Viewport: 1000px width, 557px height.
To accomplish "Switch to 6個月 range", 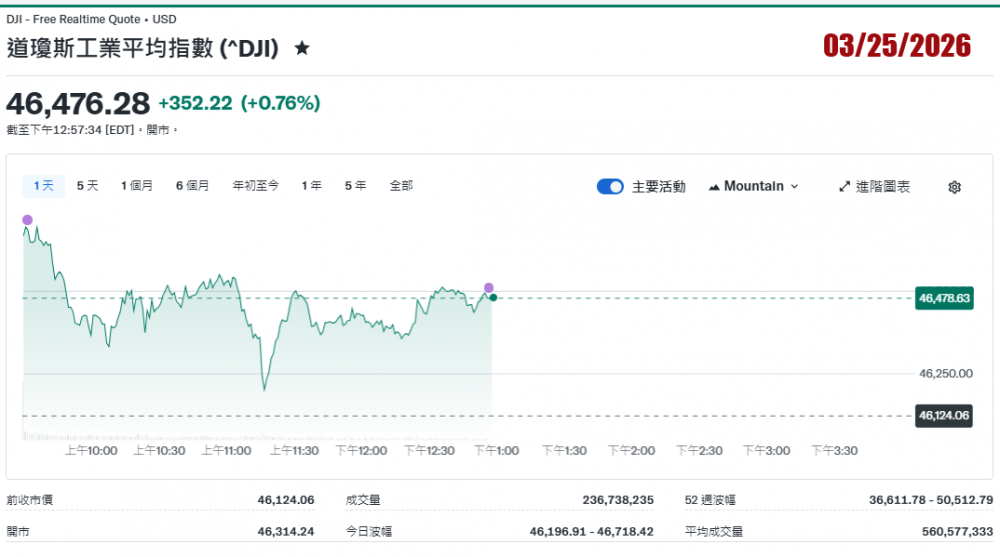I will pos(193,186).
